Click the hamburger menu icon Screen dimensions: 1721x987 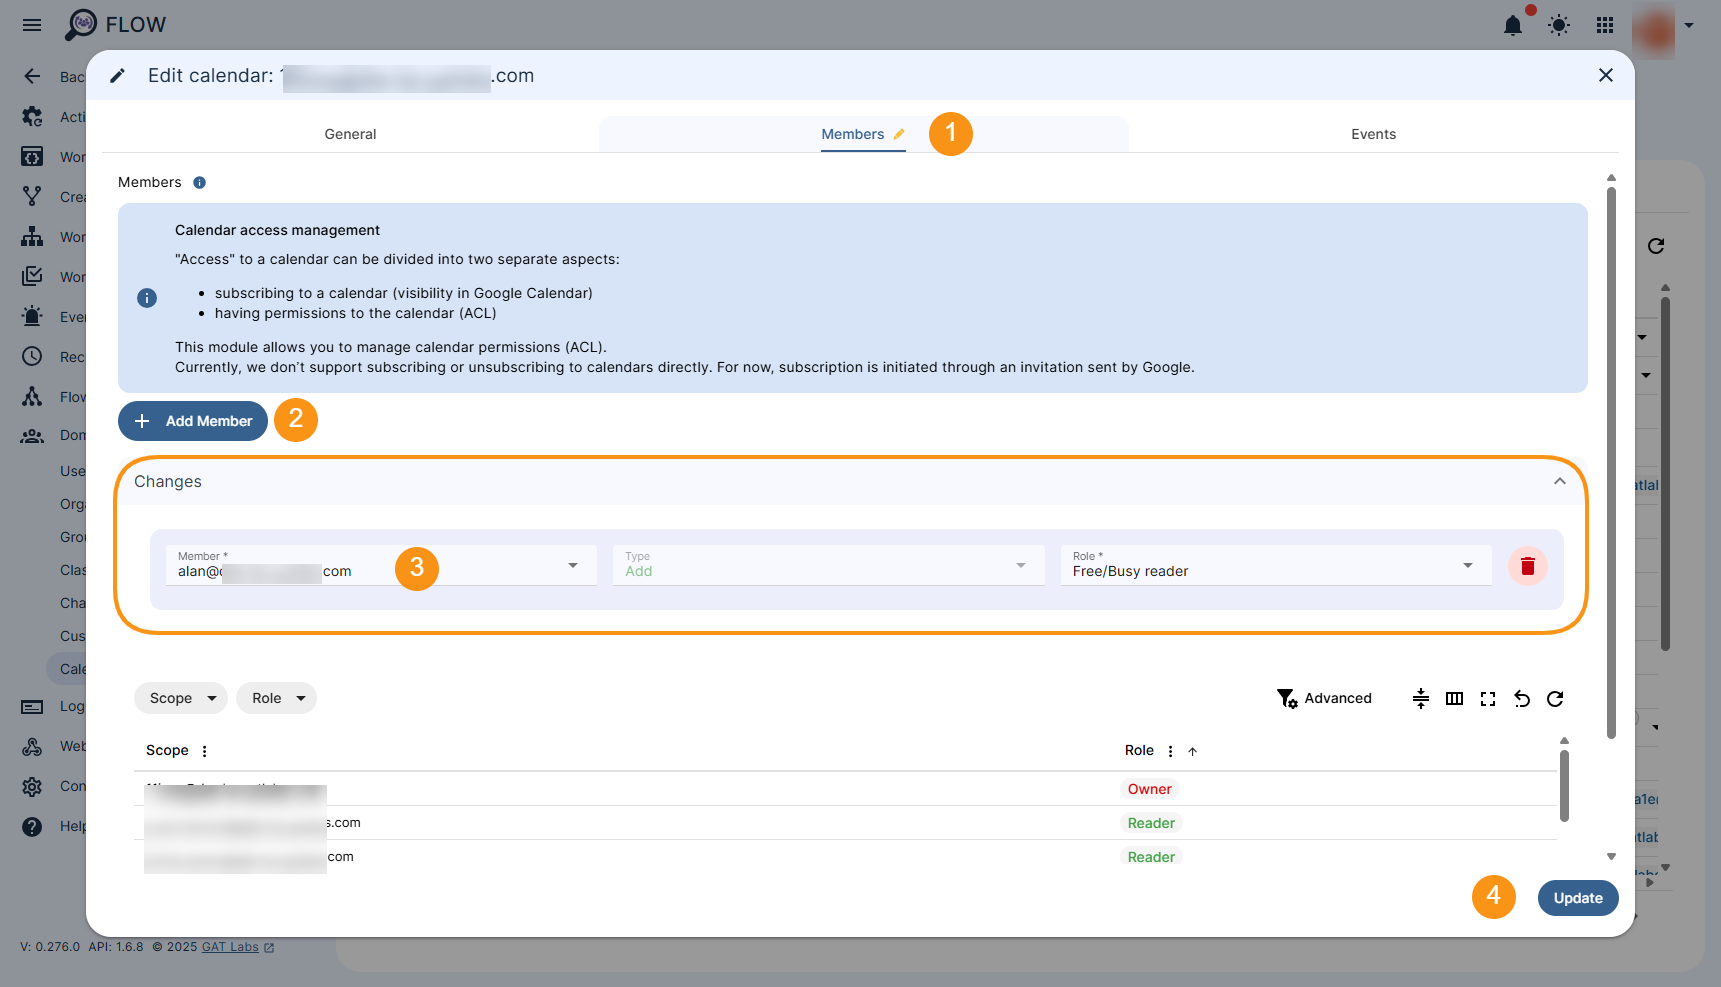(x=31, y=25)
